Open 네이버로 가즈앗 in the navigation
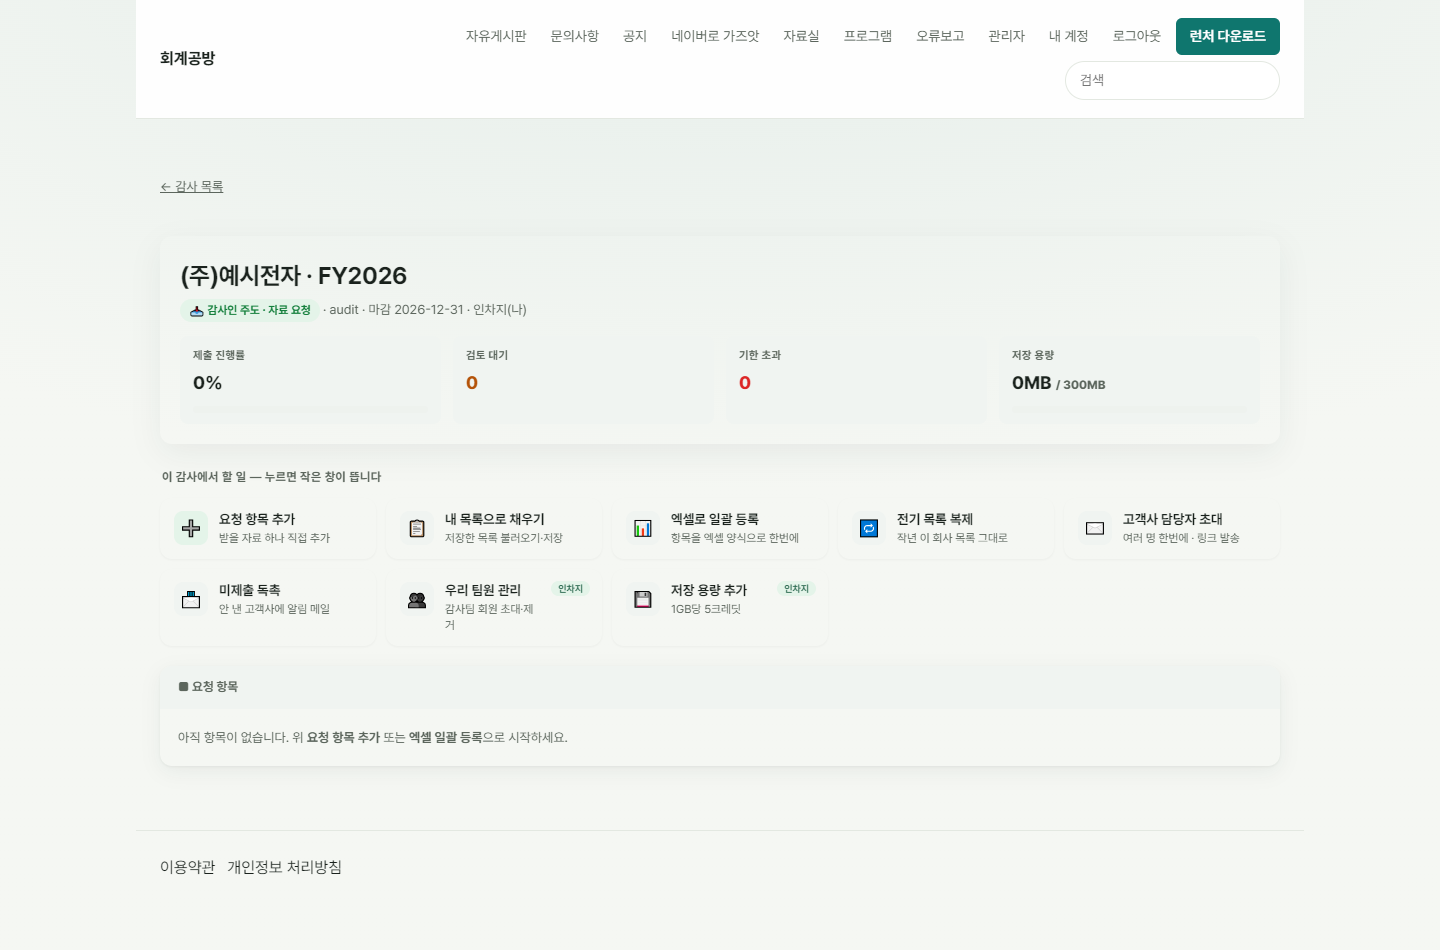 click(x=715, y=36)
